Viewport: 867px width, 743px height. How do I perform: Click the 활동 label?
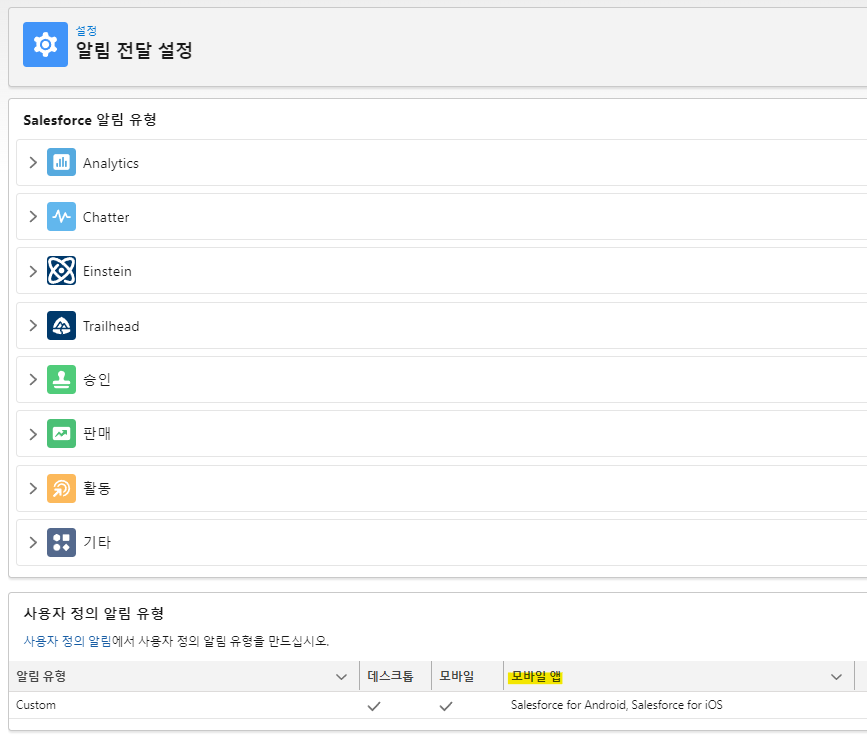[97, 488]
